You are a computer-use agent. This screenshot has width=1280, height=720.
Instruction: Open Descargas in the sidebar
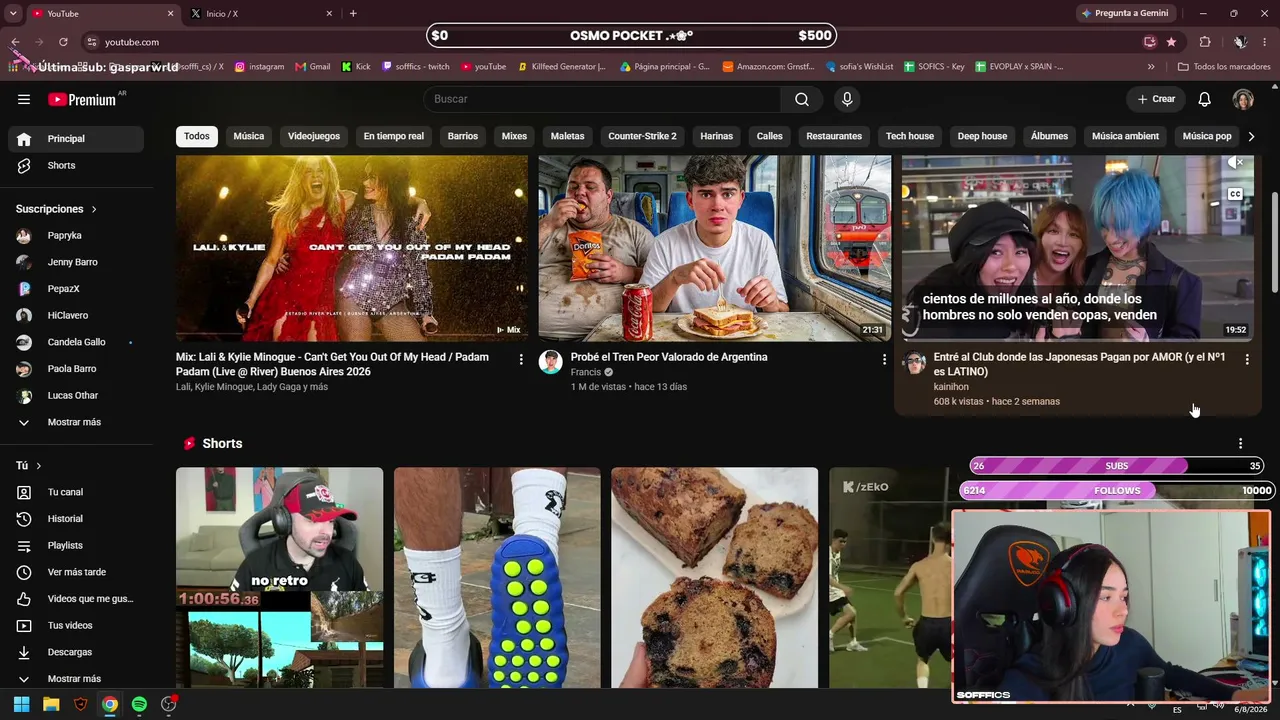click(72, 652)
